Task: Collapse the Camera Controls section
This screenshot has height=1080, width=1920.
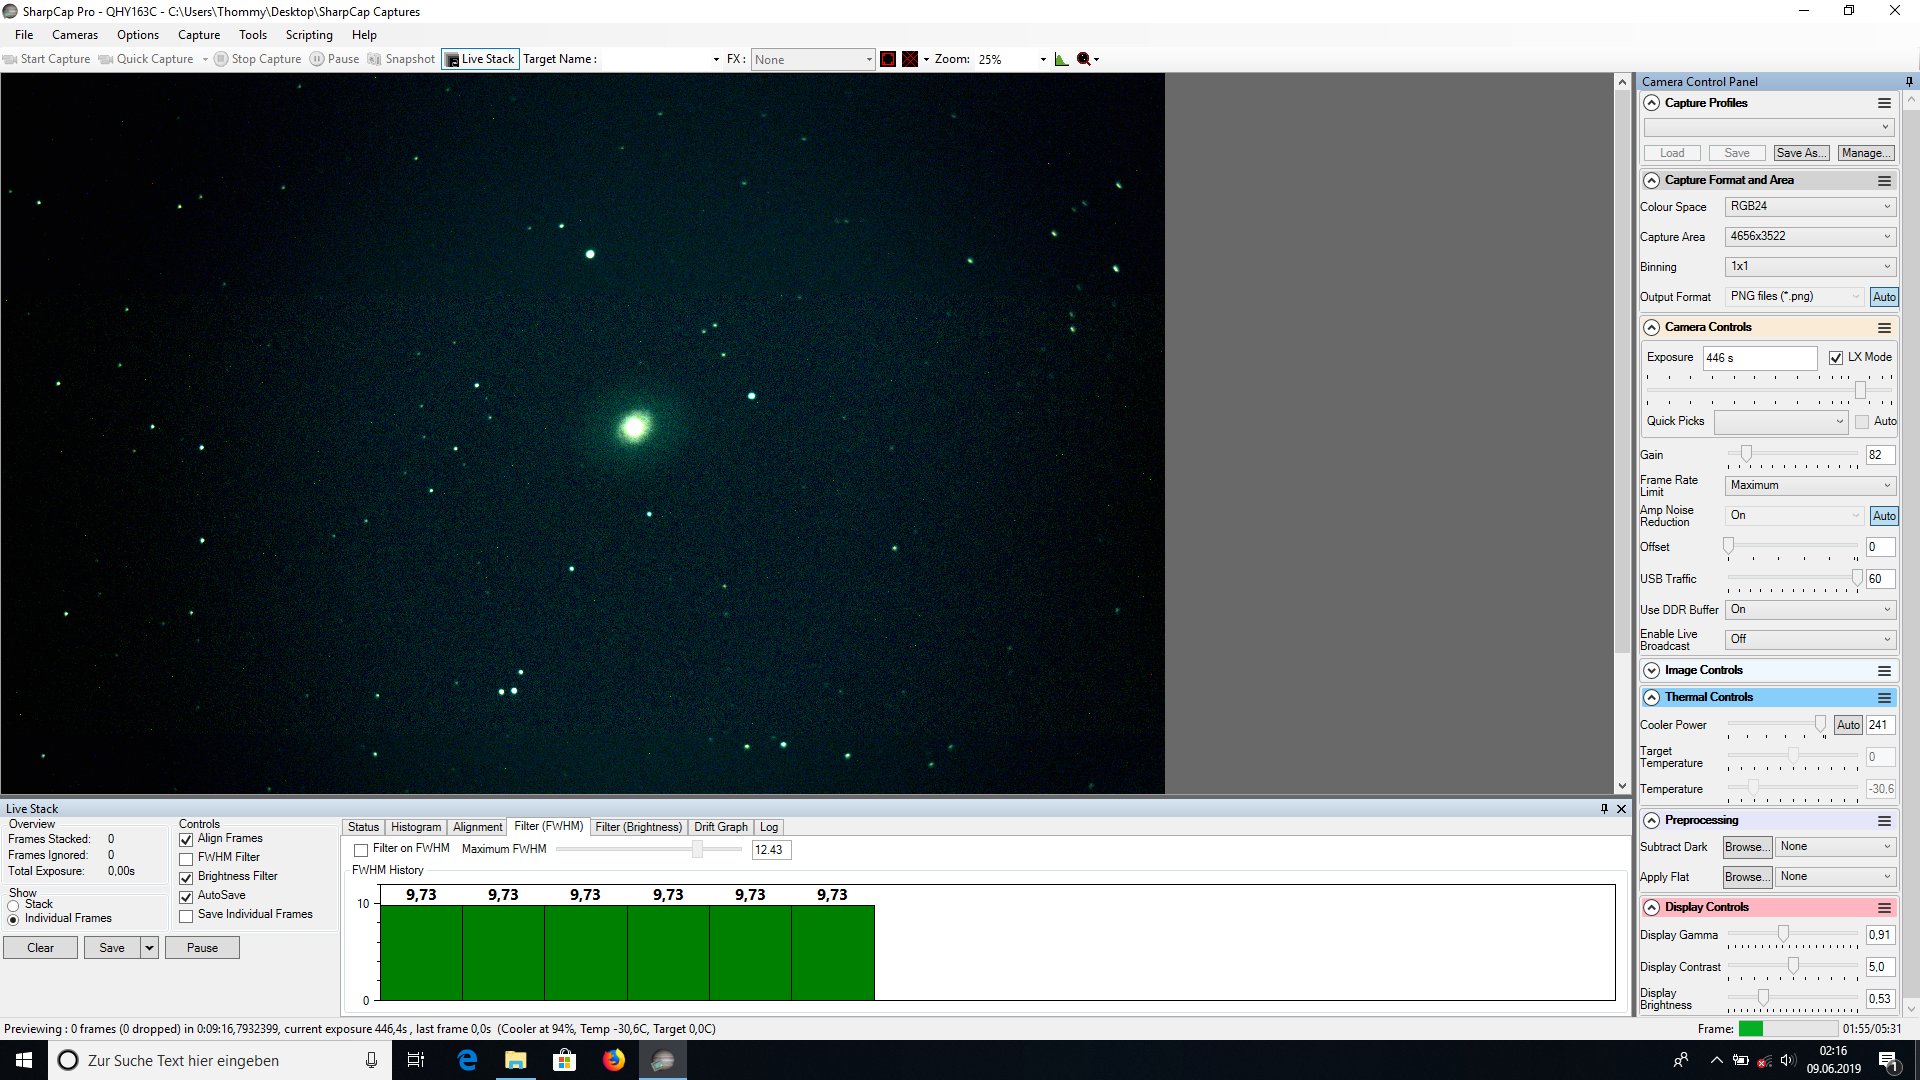Action: point(1652,328)
